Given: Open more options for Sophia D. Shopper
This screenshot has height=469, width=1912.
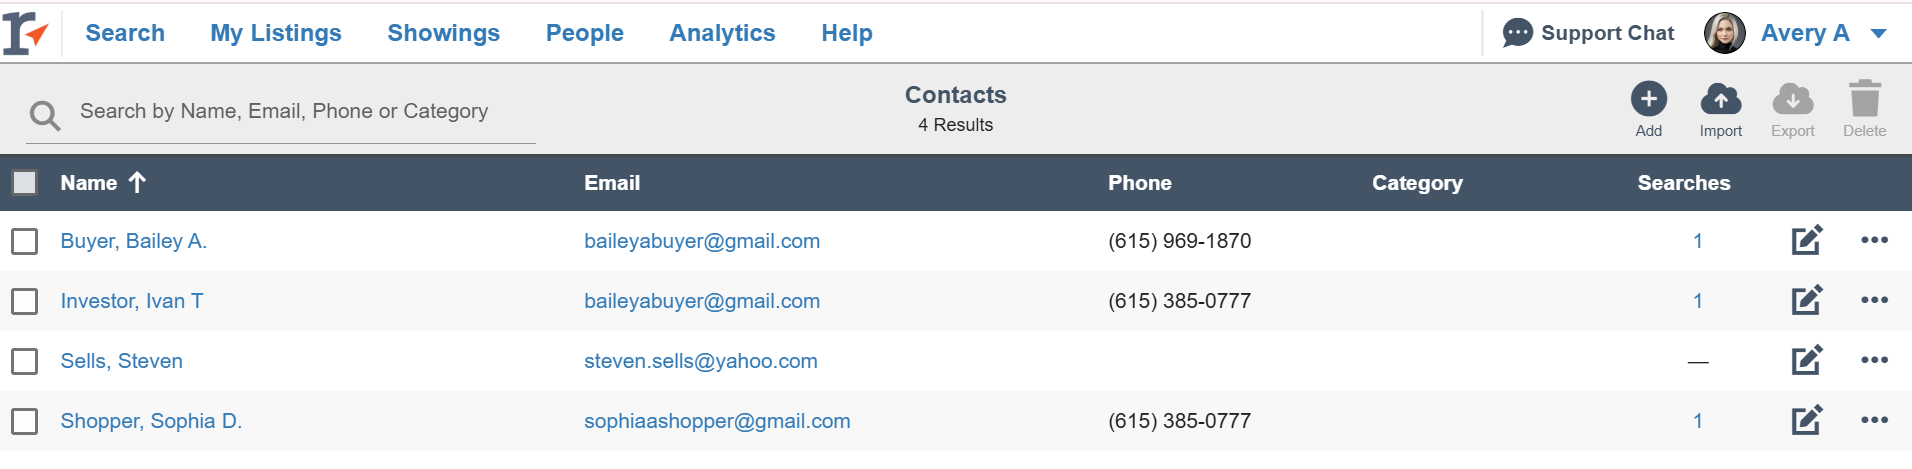Looking at the screenshot, I should click(x=1874, y=420).
